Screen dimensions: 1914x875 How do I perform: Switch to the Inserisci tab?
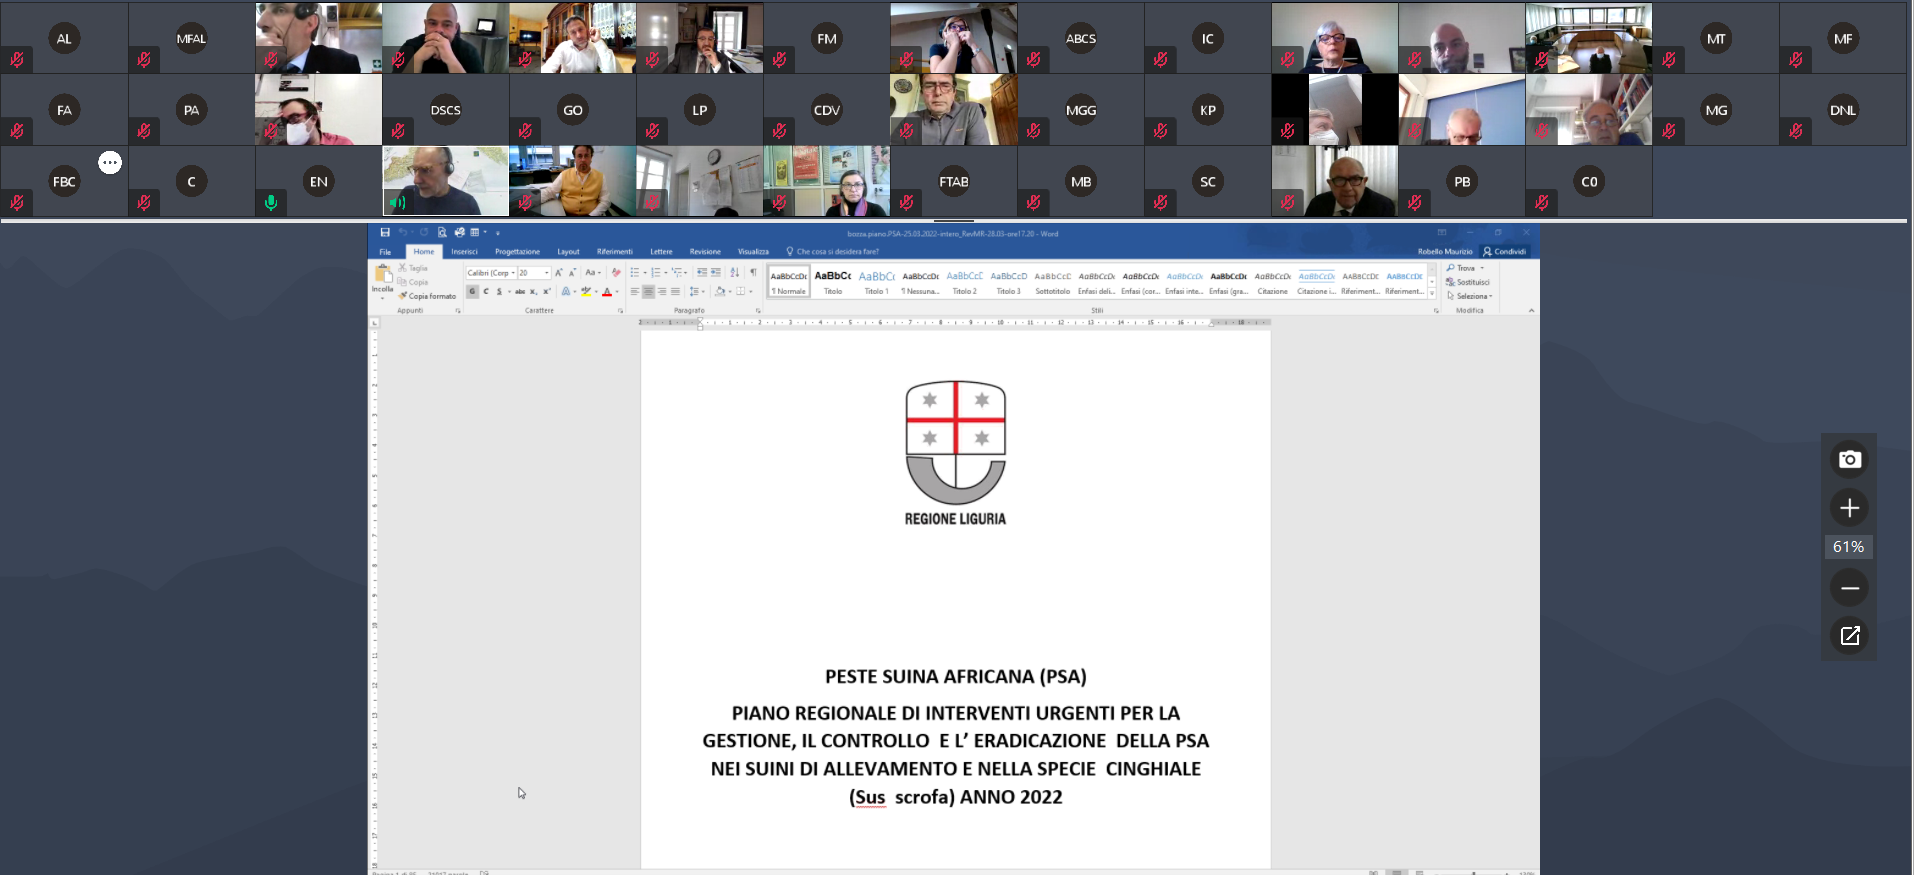[x=464, y=252]
